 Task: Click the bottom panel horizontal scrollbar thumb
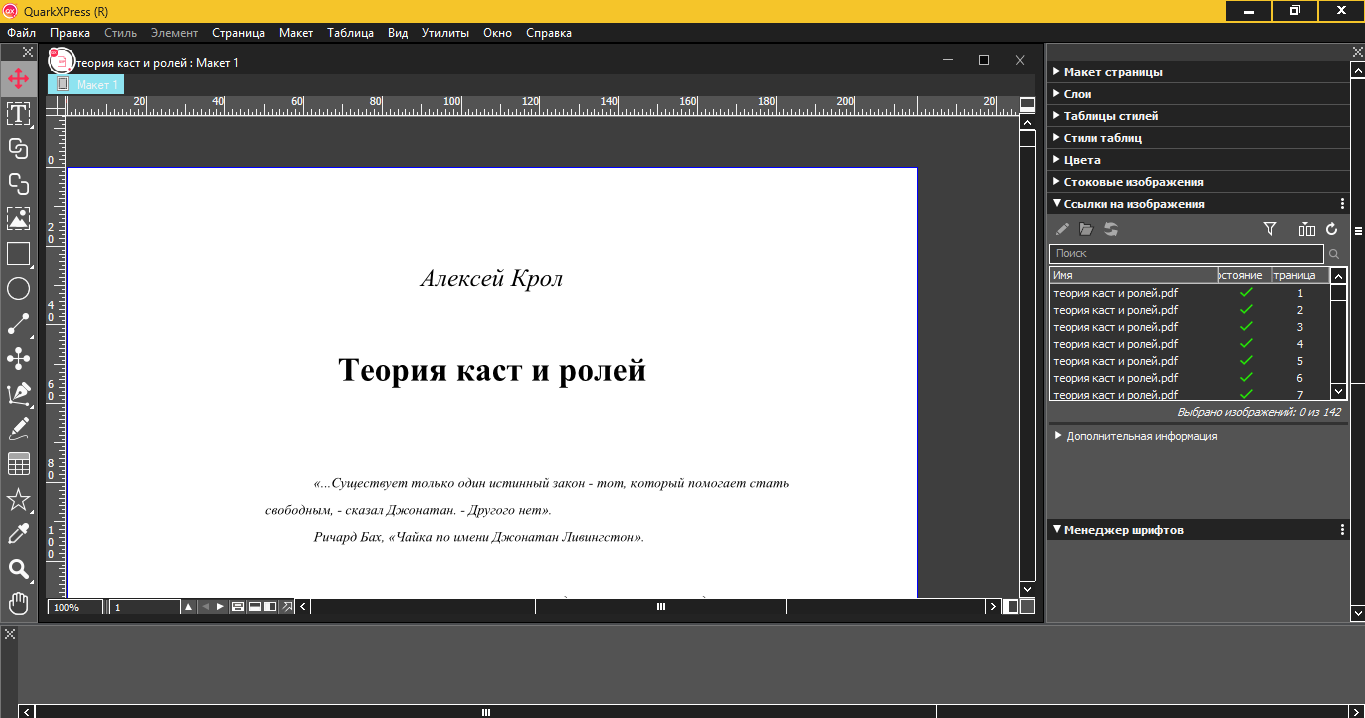pos(486,712)
